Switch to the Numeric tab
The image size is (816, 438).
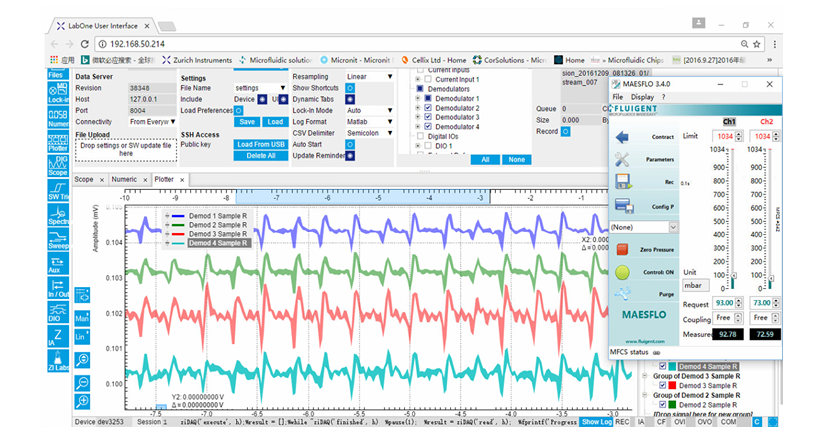[125, 179]
